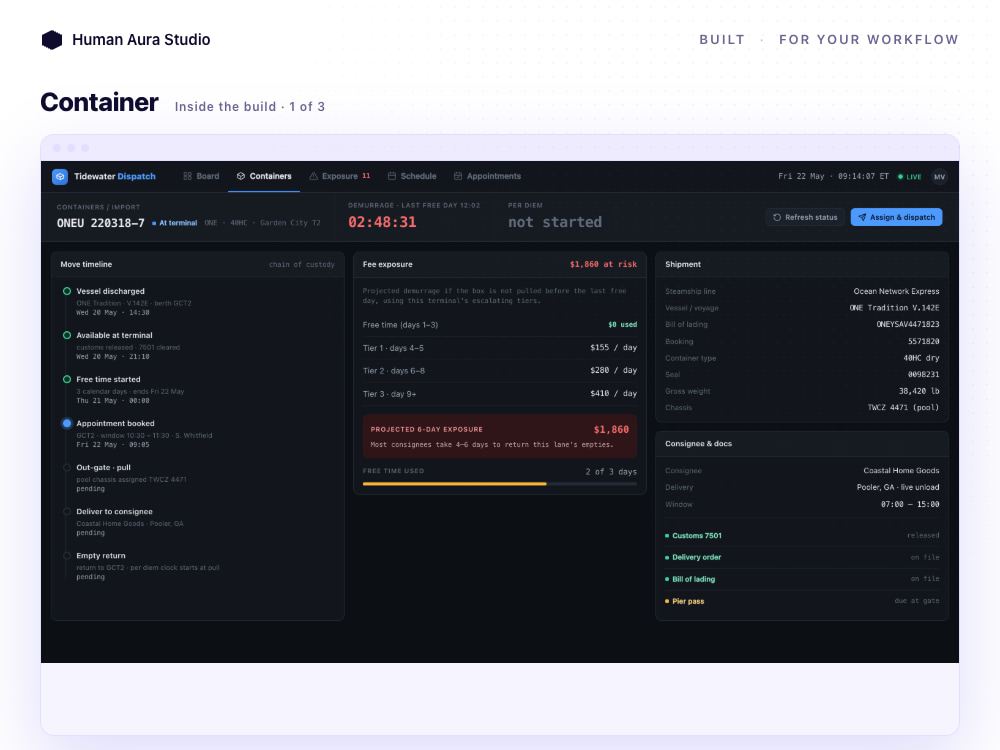Screen dimensions: 1000x750
Task: Click the green LIVE status indicator
Action: (909, 177)
